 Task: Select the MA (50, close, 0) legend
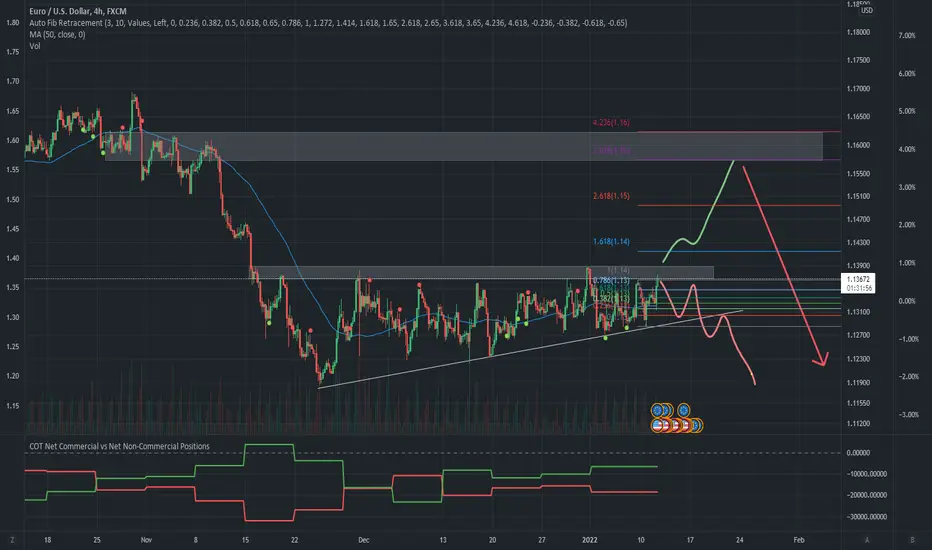57,34
